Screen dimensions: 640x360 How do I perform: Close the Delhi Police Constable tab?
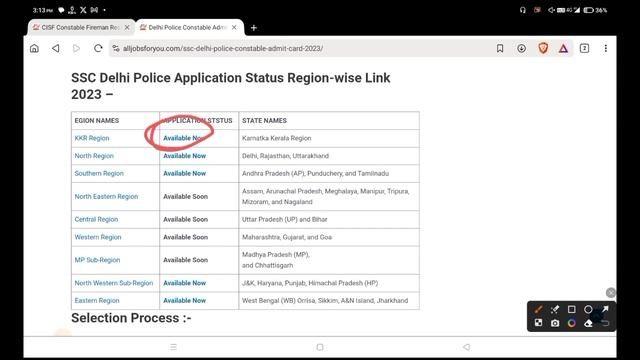[x=234, y=27]
